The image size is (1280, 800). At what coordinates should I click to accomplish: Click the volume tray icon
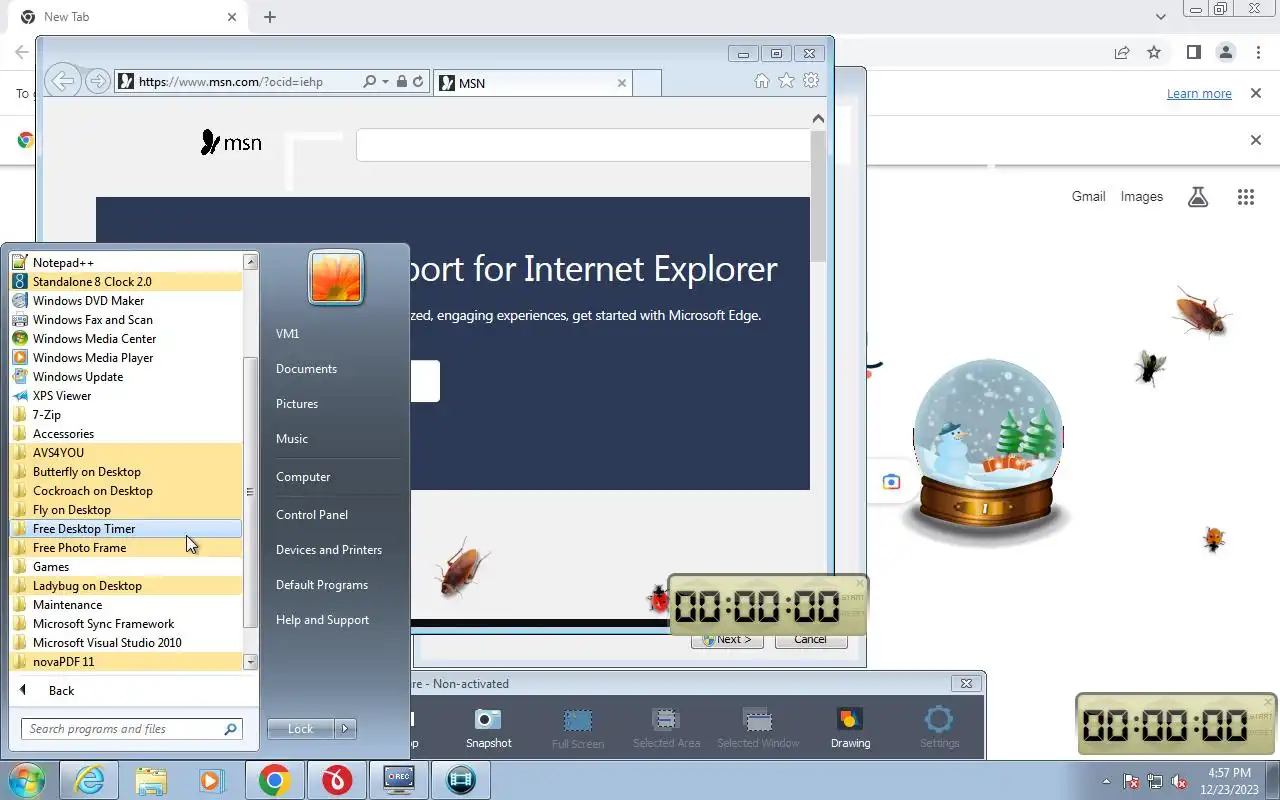1179,782
